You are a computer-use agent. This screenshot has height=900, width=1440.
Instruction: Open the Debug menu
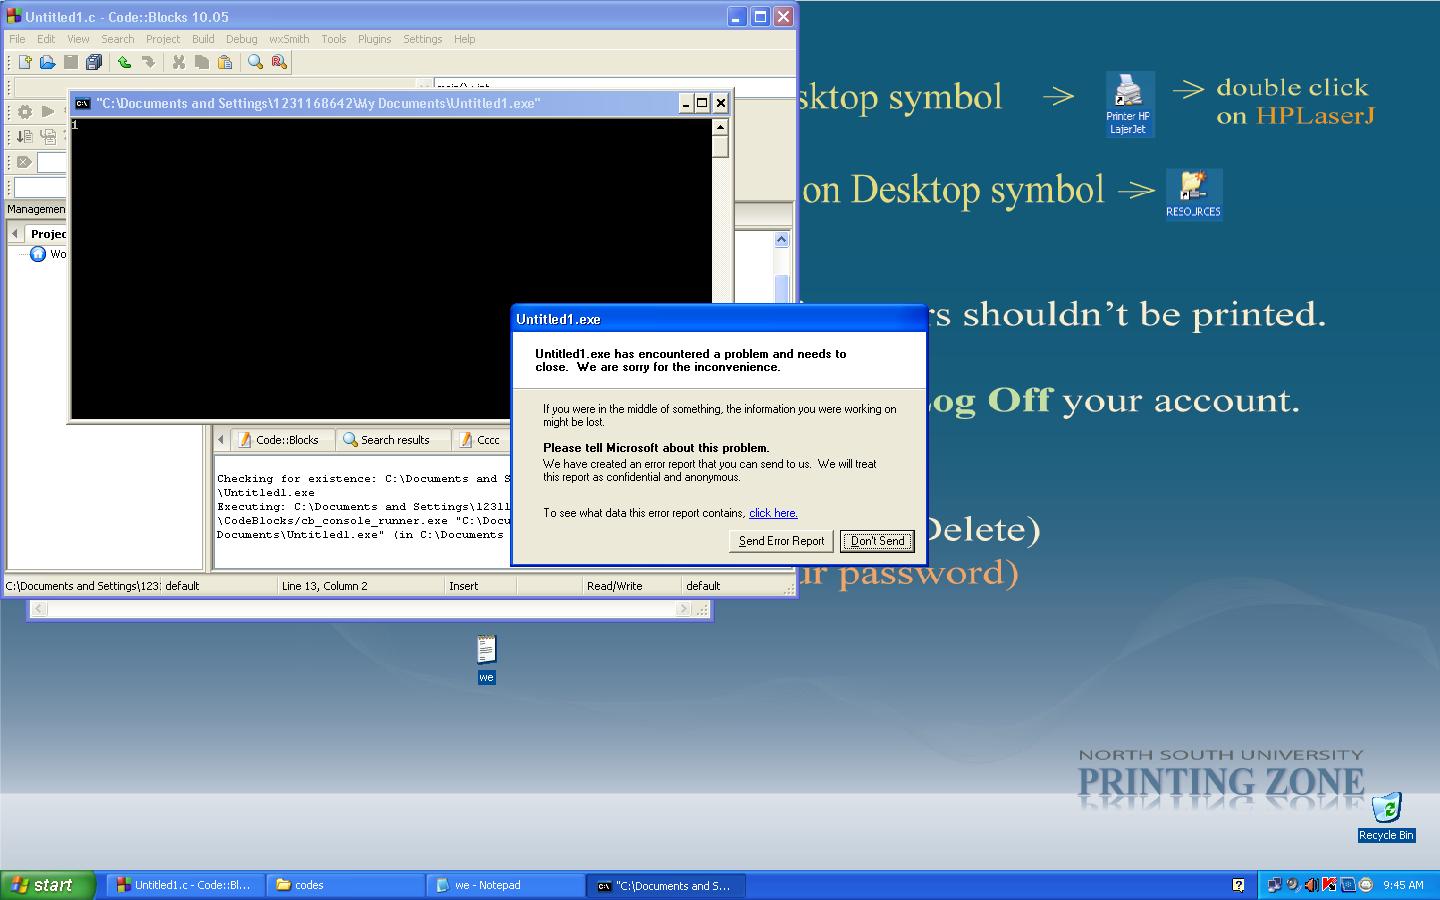click(x=241, y=39)
